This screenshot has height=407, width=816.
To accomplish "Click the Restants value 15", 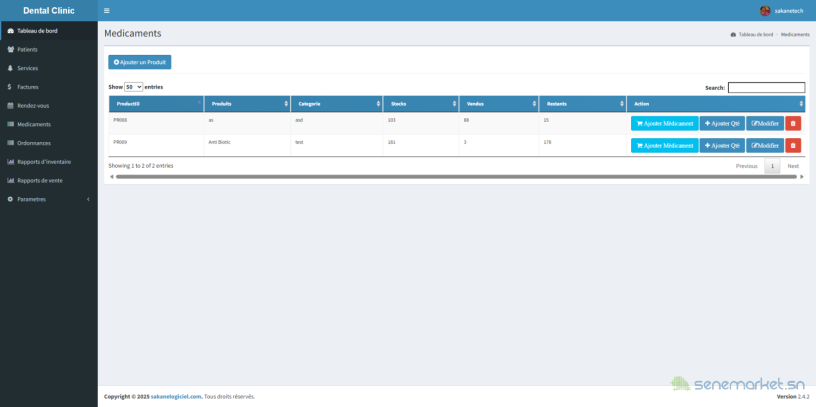I will click(x=546, y=120).
